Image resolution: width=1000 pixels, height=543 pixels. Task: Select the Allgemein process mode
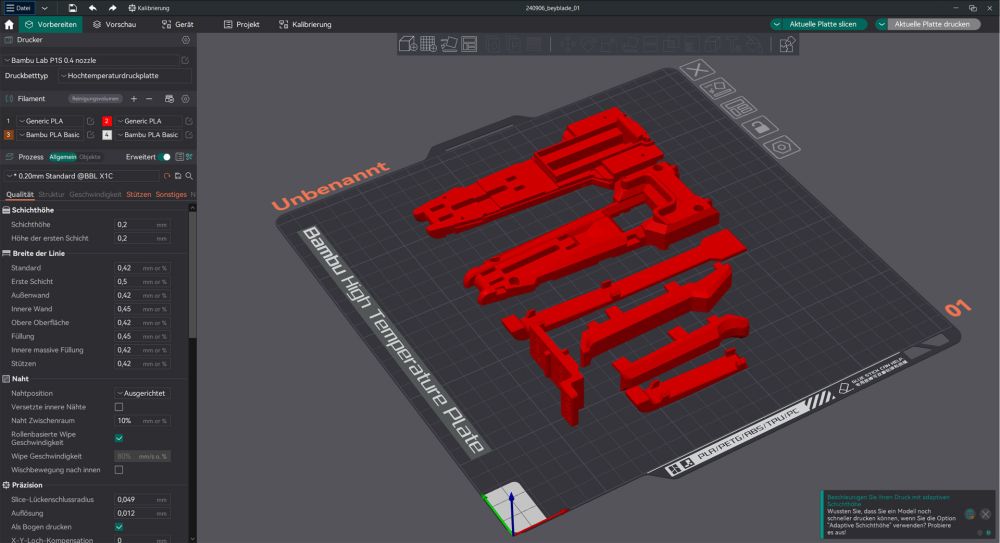(62, 157)
